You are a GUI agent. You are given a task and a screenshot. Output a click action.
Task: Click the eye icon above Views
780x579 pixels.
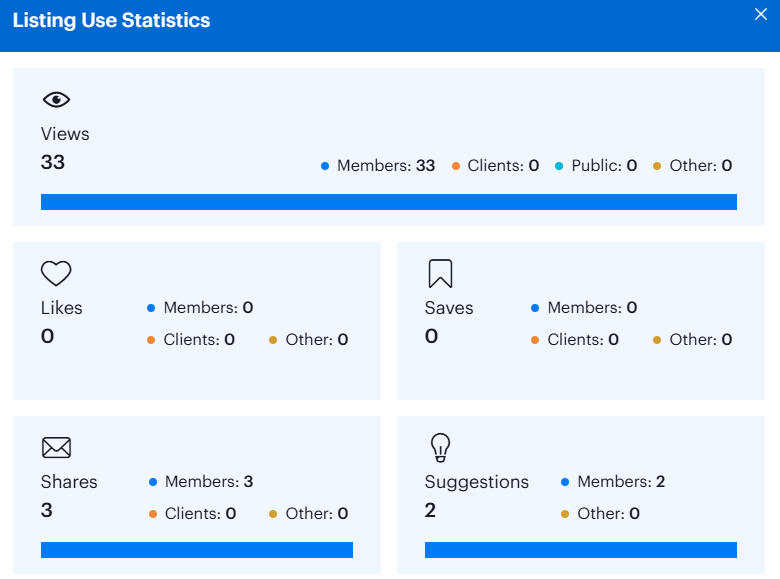[x=56, y=99]
